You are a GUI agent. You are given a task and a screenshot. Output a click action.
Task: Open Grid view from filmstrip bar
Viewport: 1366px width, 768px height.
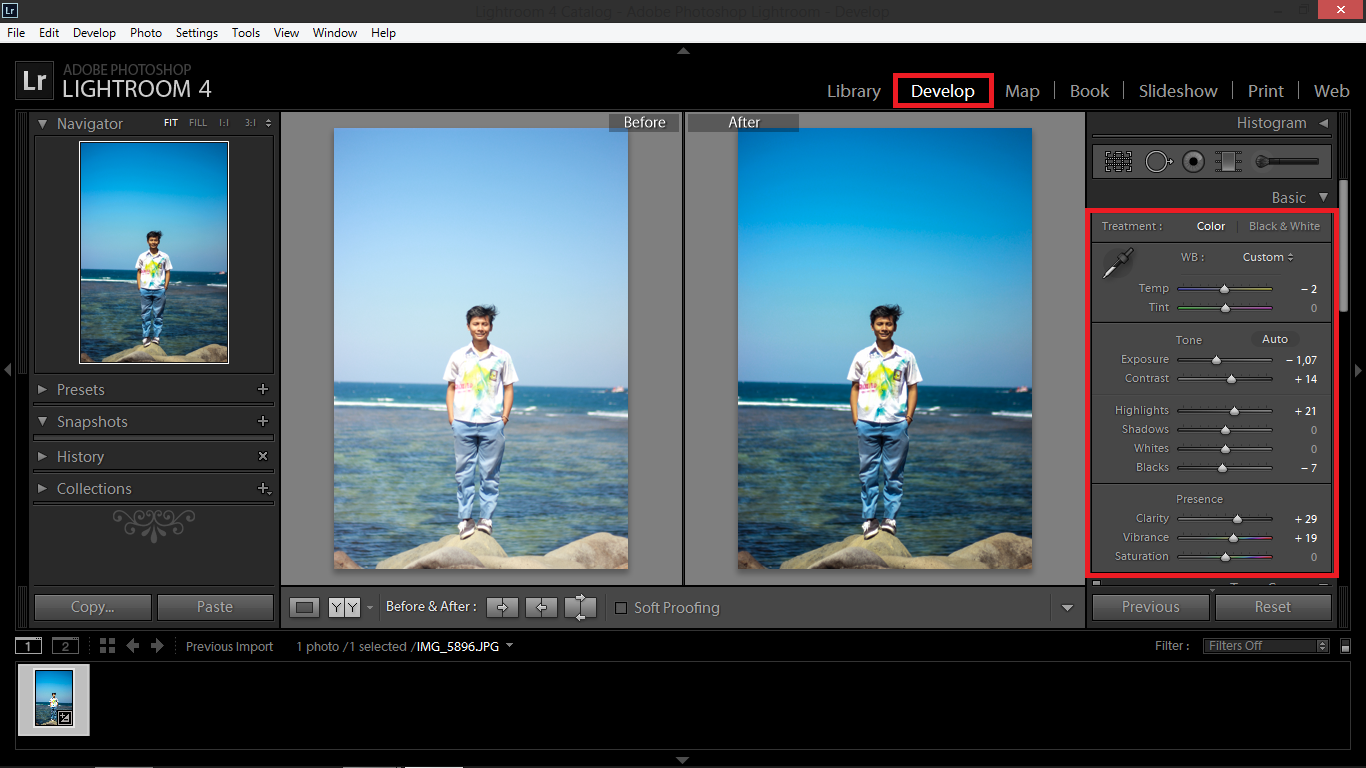coord(107,646)
